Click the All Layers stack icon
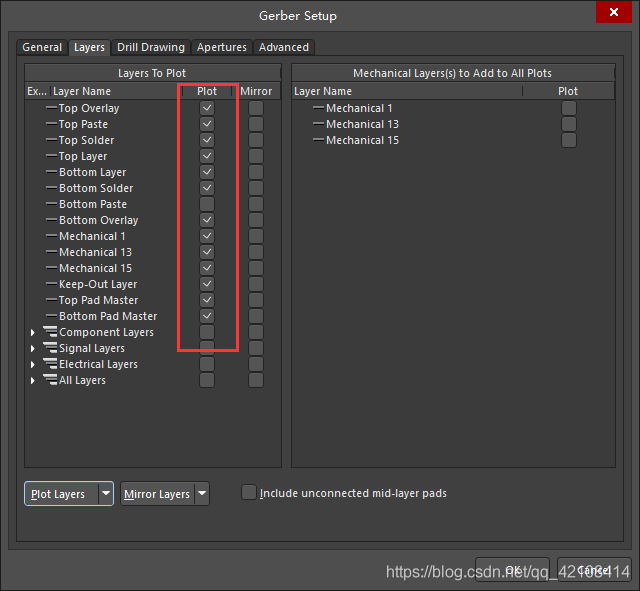The height and width of the screenshot is (591, 640). (50, 380)
